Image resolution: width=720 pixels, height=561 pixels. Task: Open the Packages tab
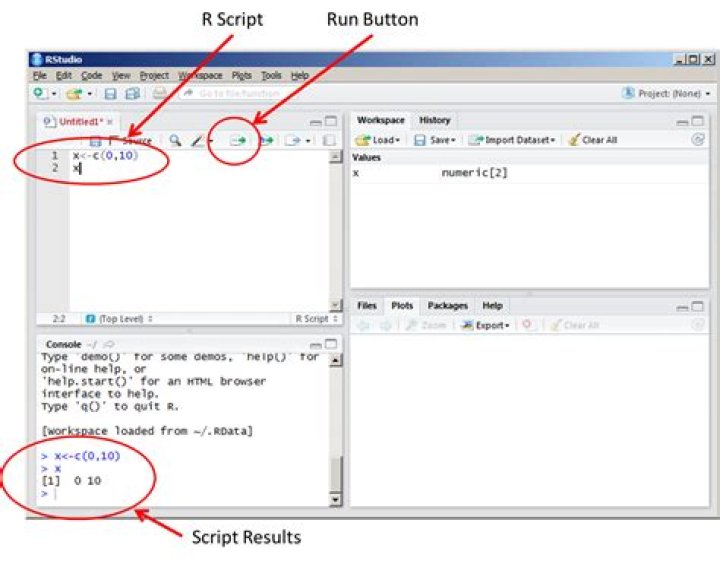click(447, 305)
